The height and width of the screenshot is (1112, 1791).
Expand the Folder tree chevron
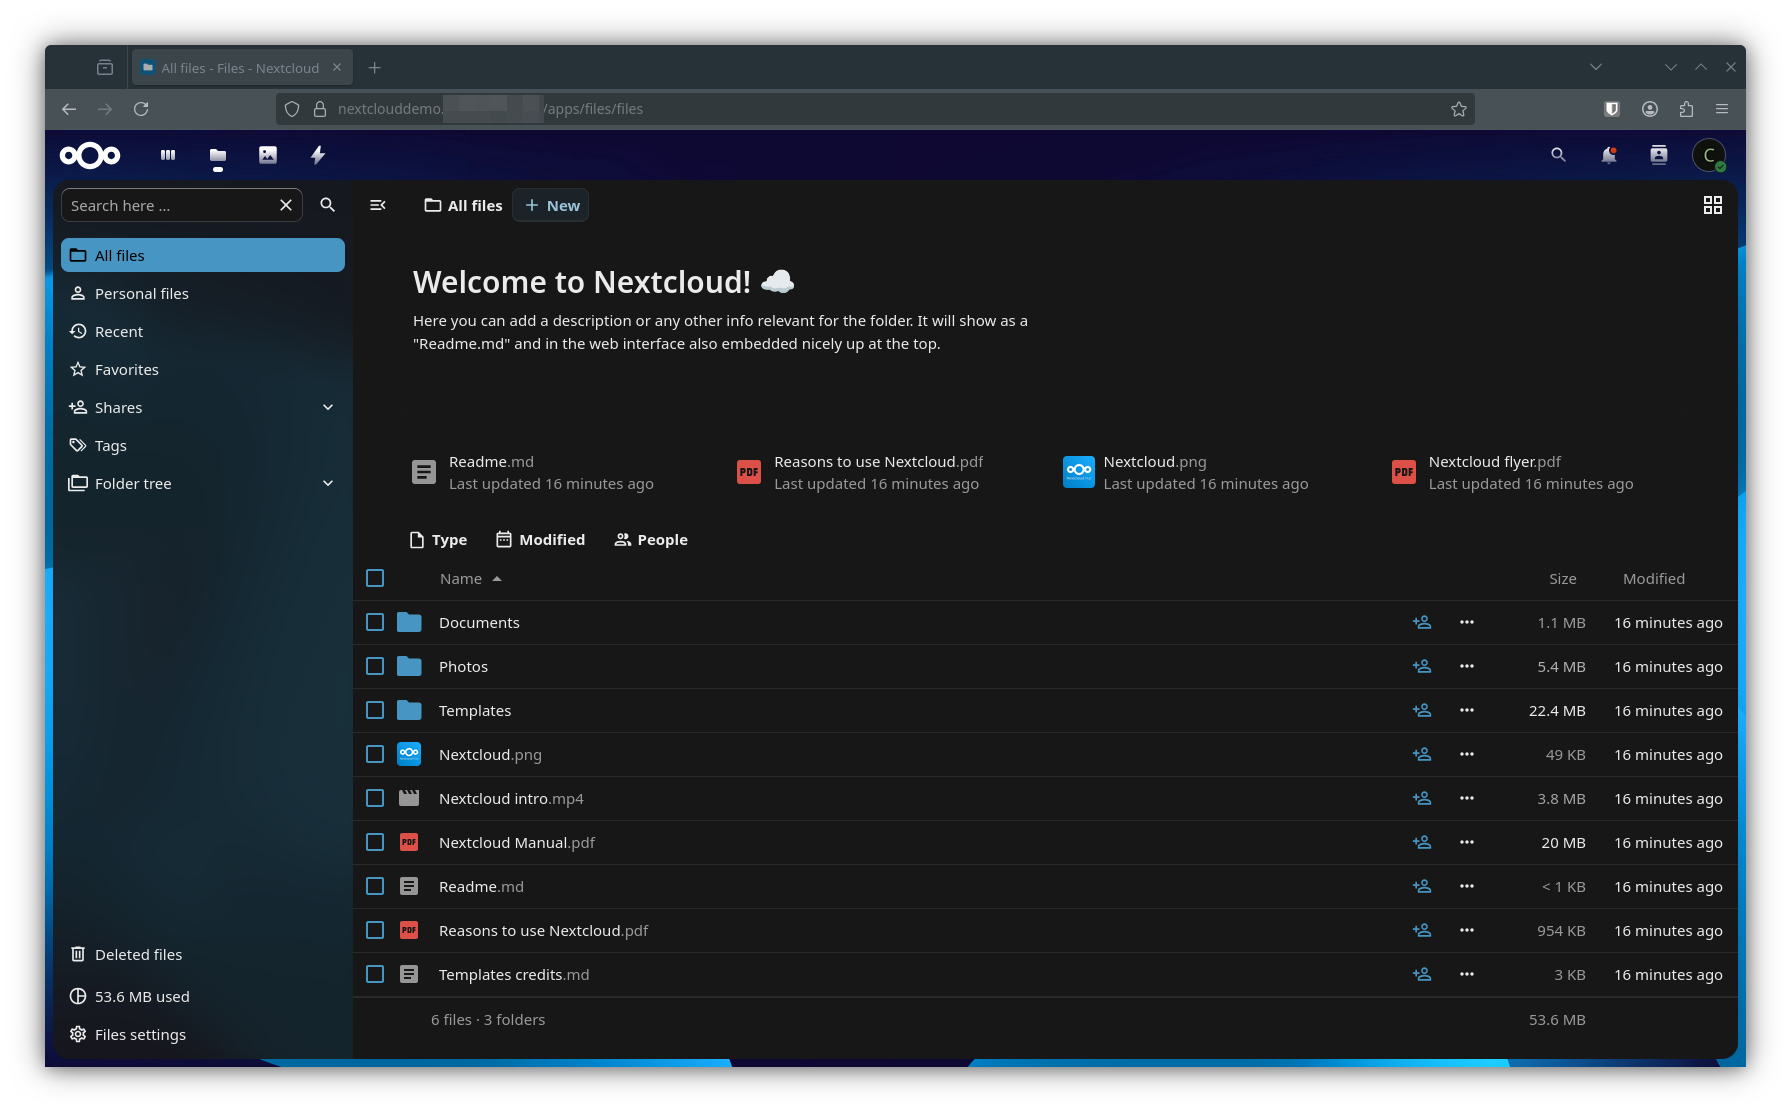328,484
